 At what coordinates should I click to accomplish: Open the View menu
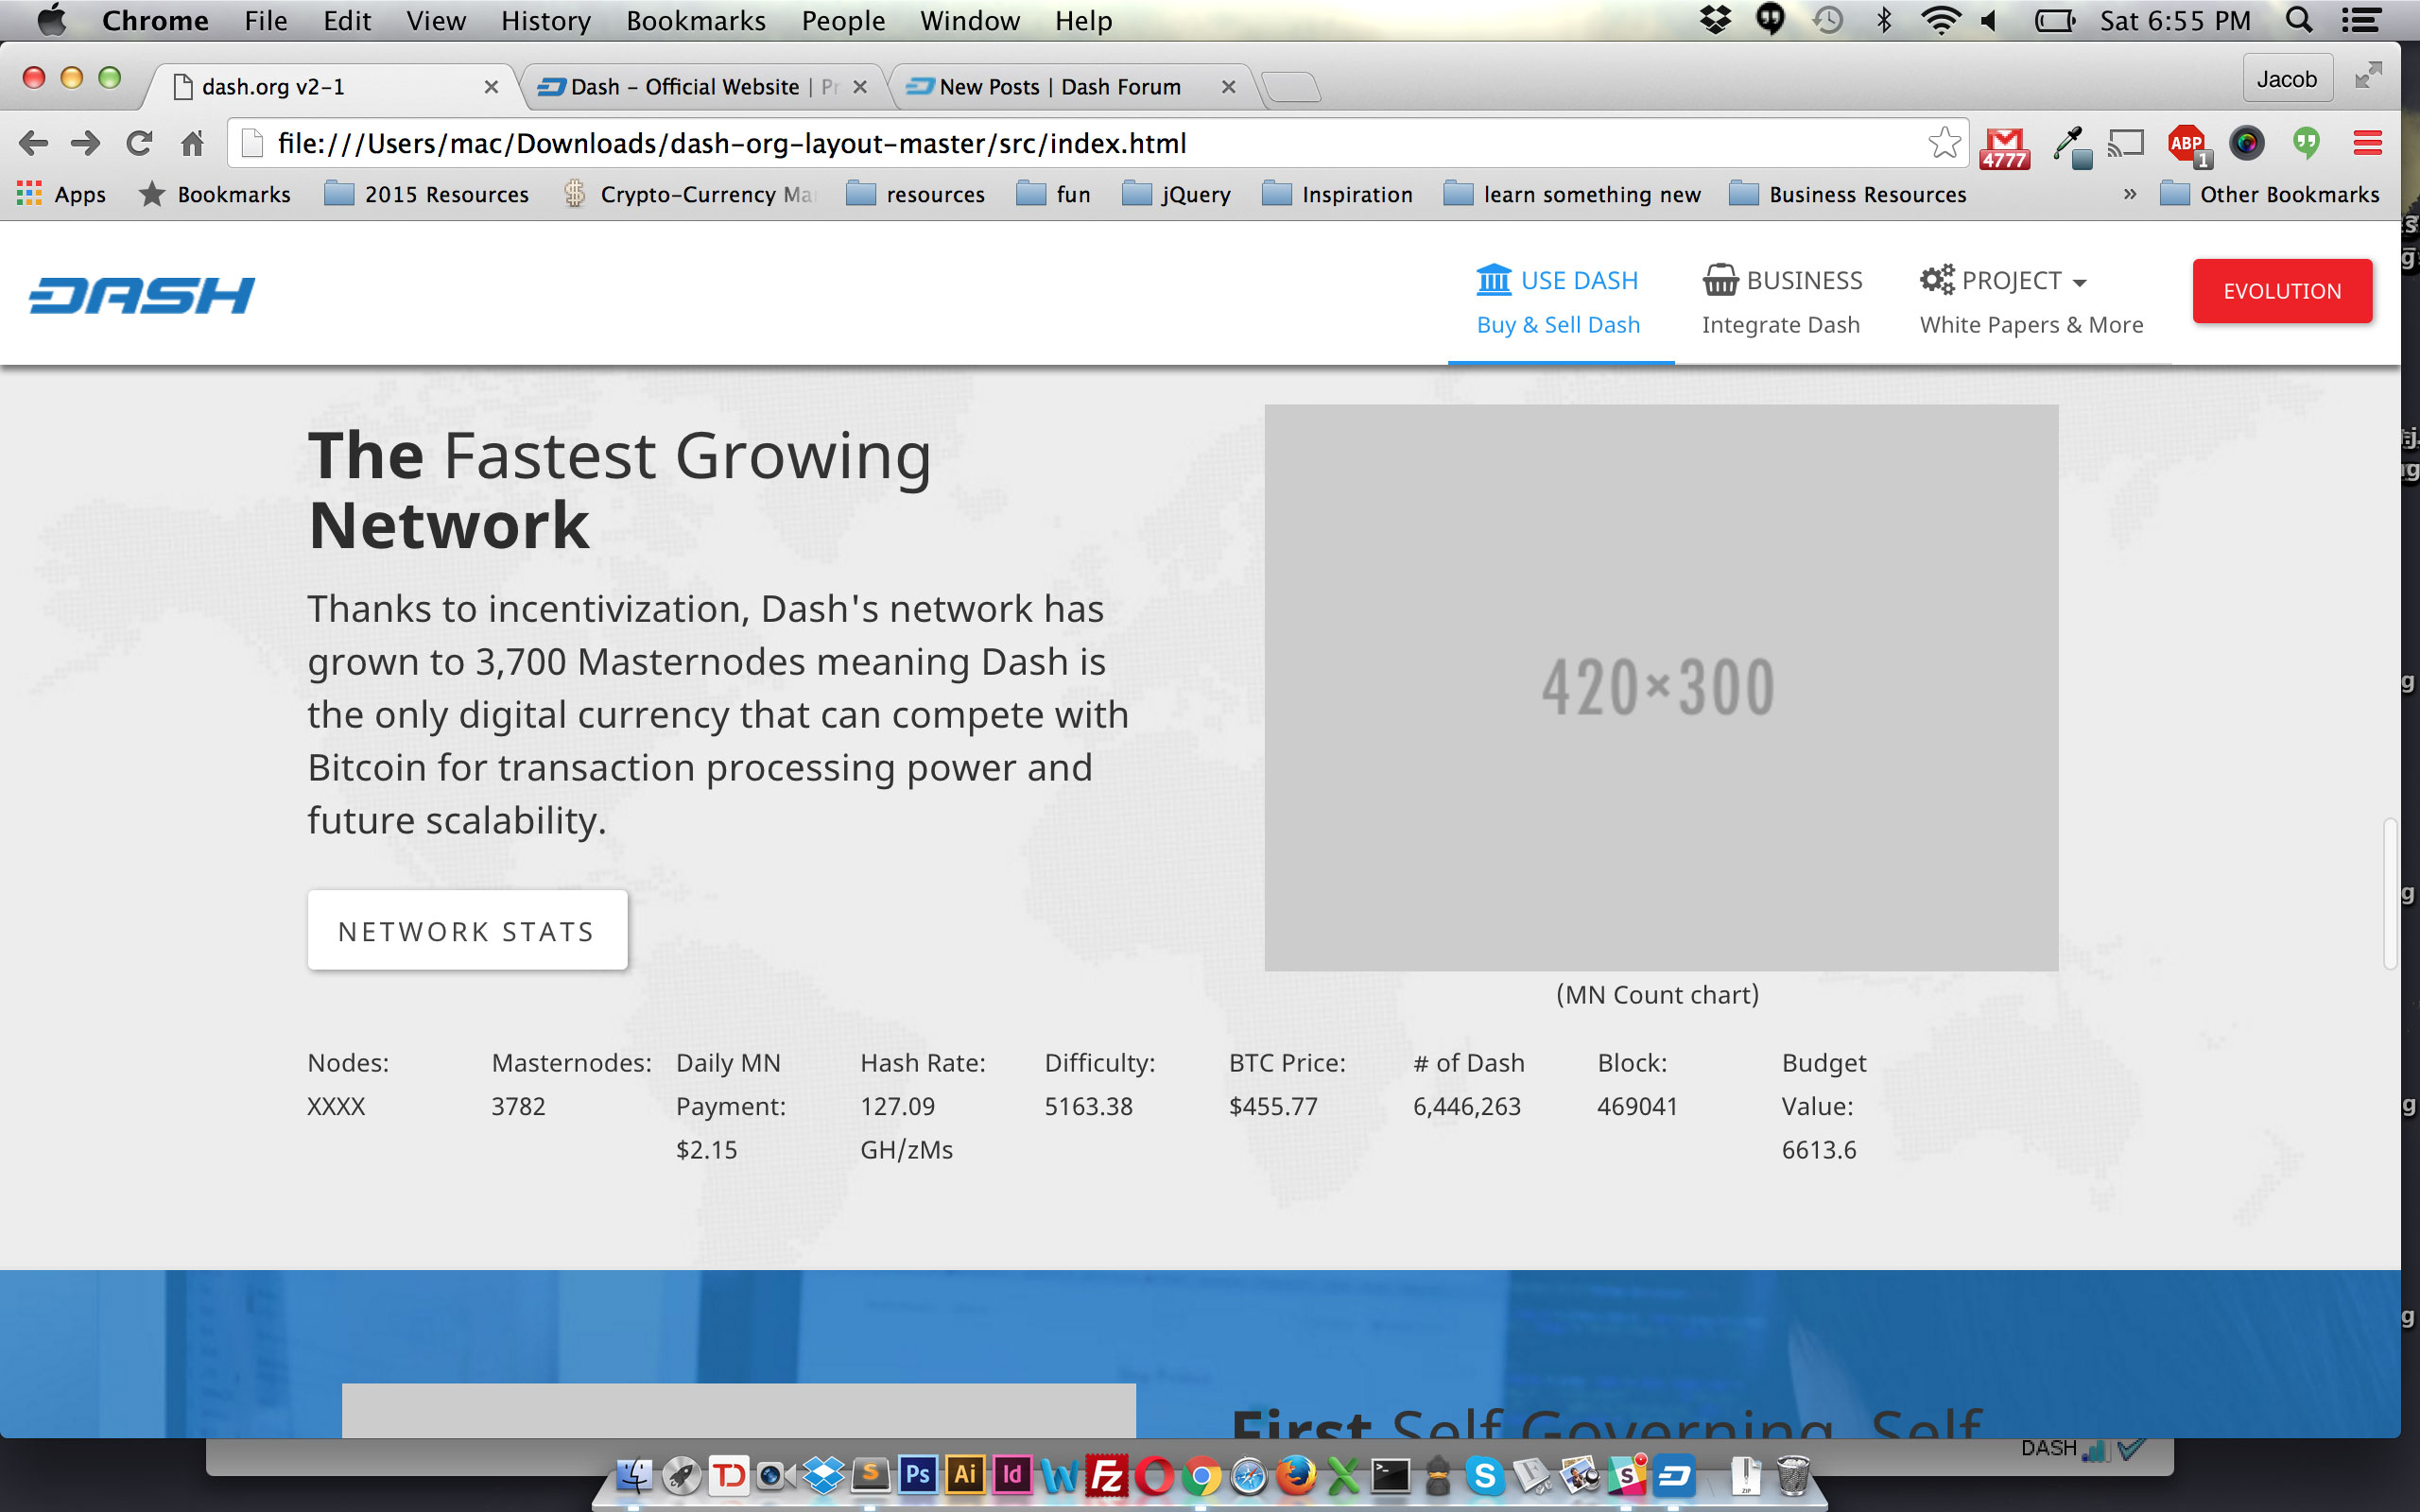click(x=436, y=20)
